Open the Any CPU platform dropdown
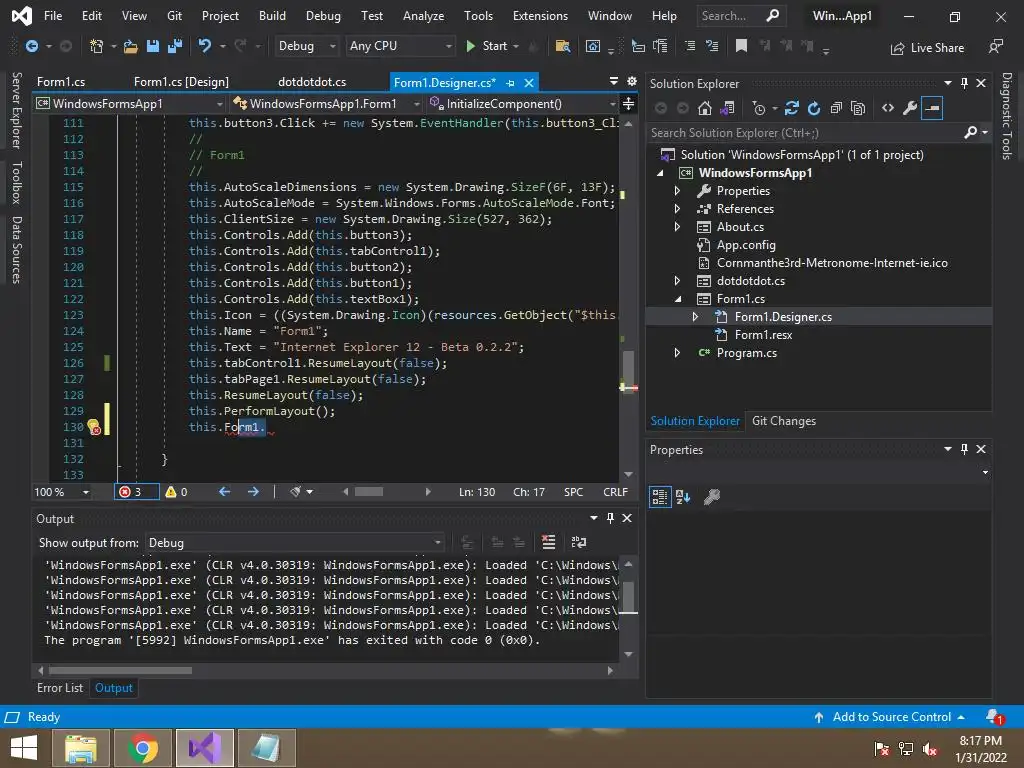 click(399, 46)
